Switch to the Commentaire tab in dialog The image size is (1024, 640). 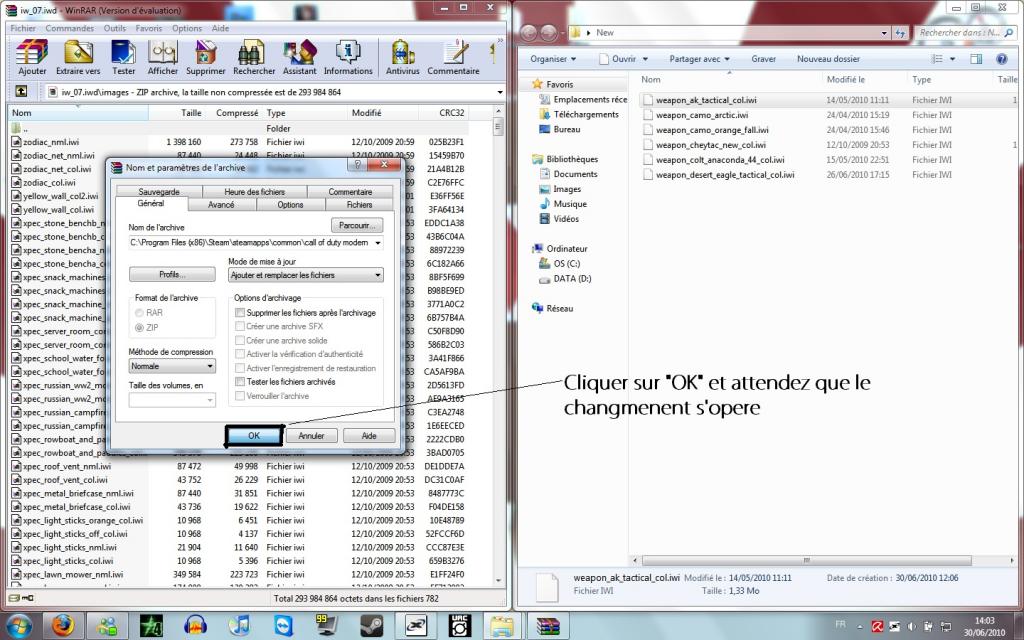(x=350, y=192)
